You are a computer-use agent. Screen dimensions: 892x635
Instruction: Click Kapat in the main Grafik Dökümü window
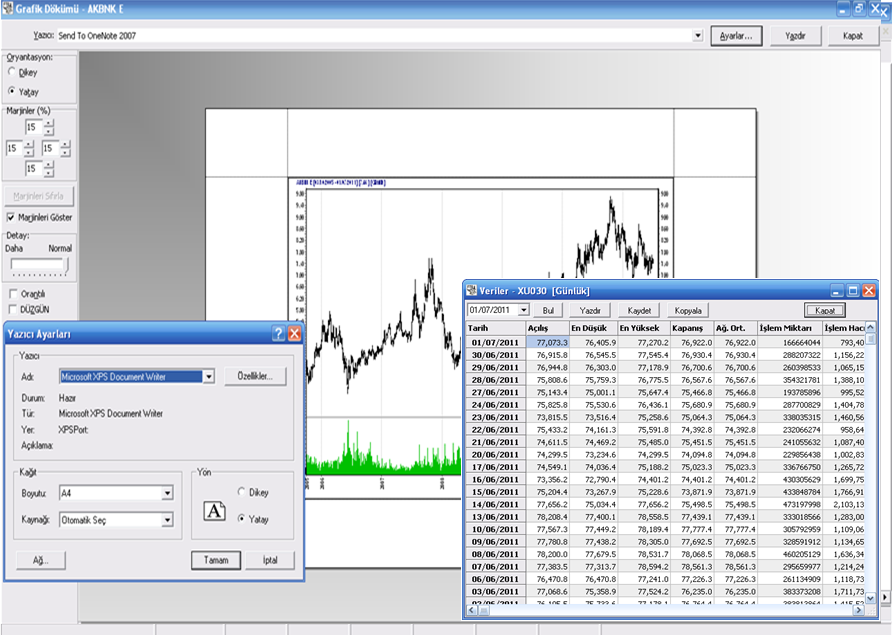pyautogui.click(x=853, y=36)
